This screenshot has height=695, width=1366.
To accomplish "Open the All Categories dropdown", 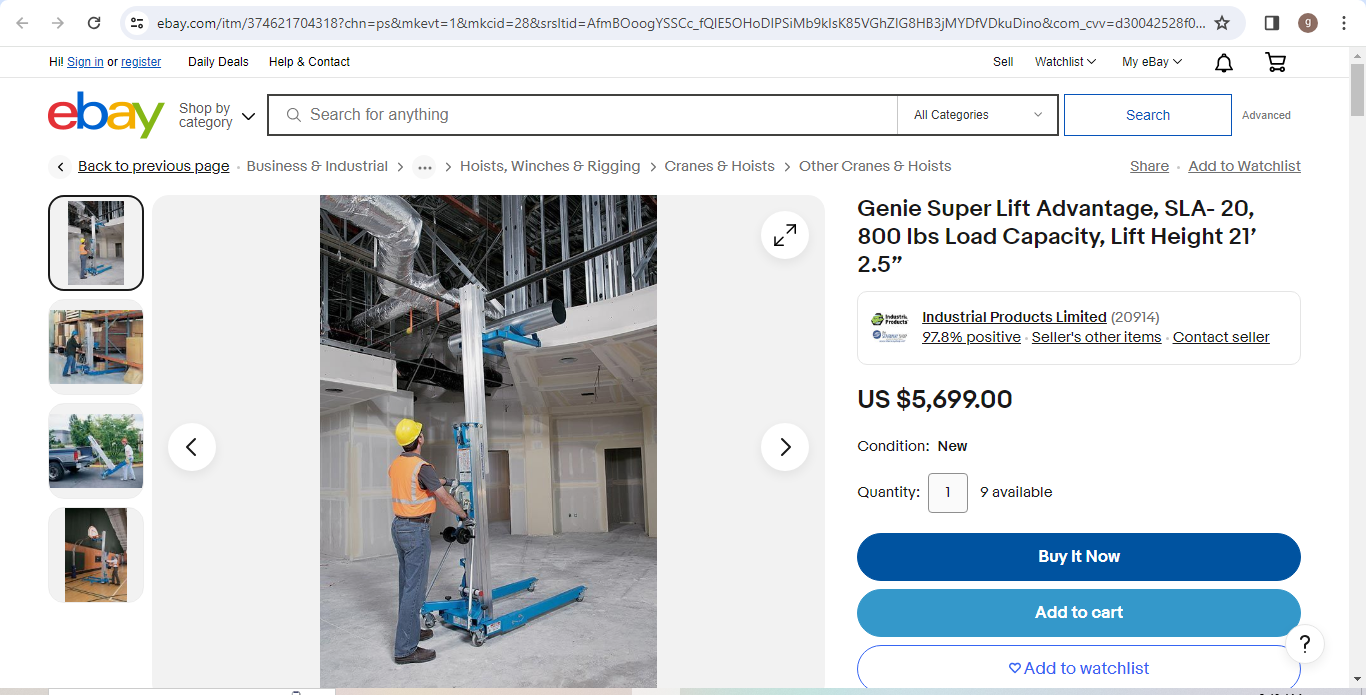I will 977,115.
